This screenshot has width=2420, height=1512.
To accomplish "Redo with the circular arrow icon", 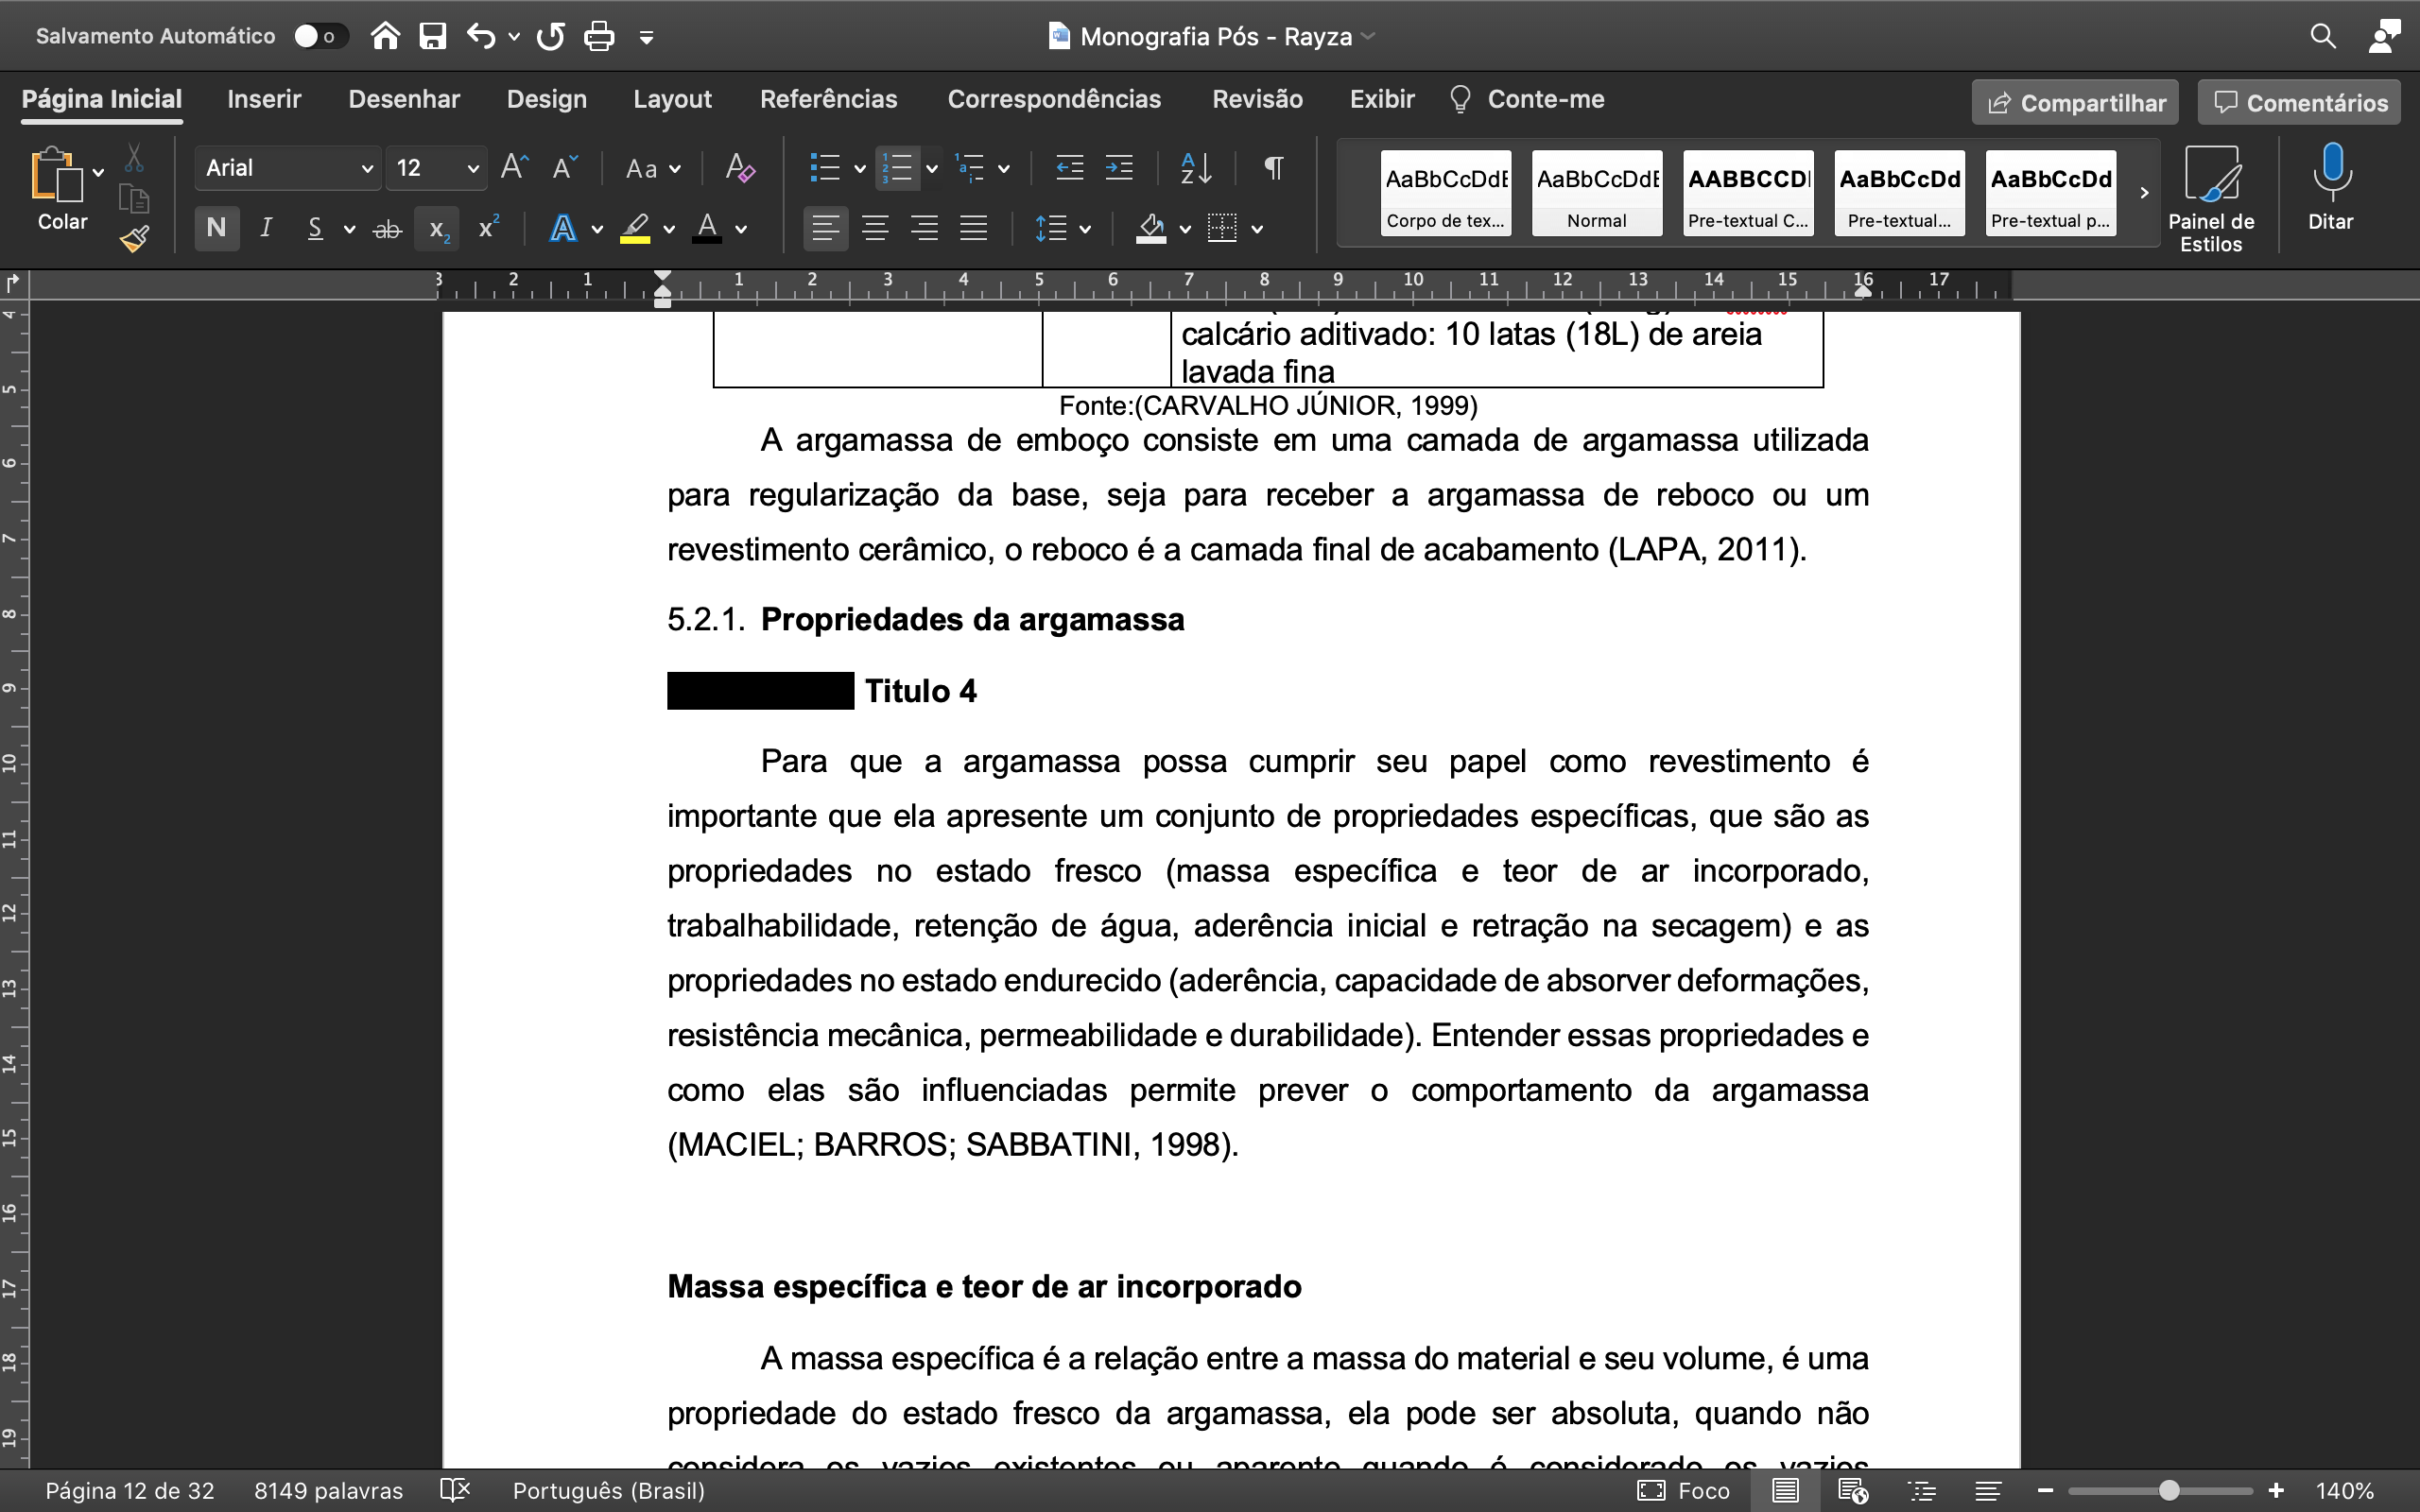I will [550, 36].
